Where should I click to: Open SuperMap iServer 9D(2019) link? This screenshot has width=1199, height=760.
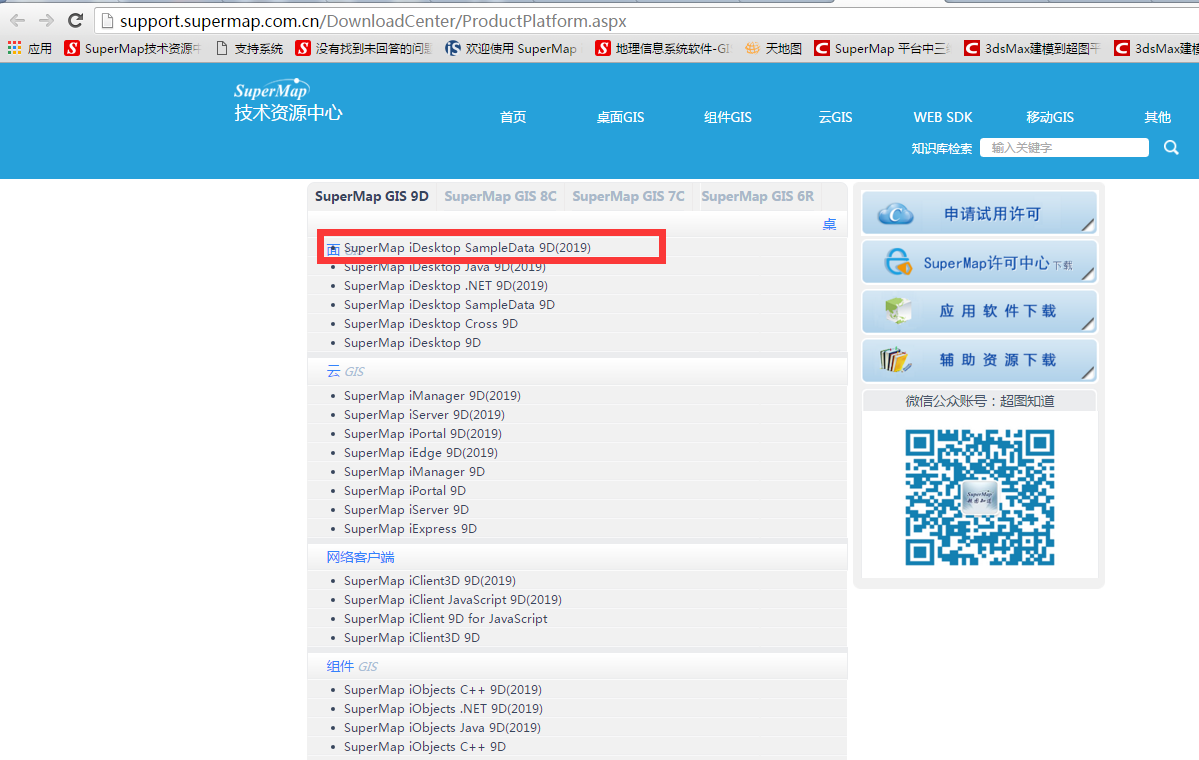coord(424,414)
